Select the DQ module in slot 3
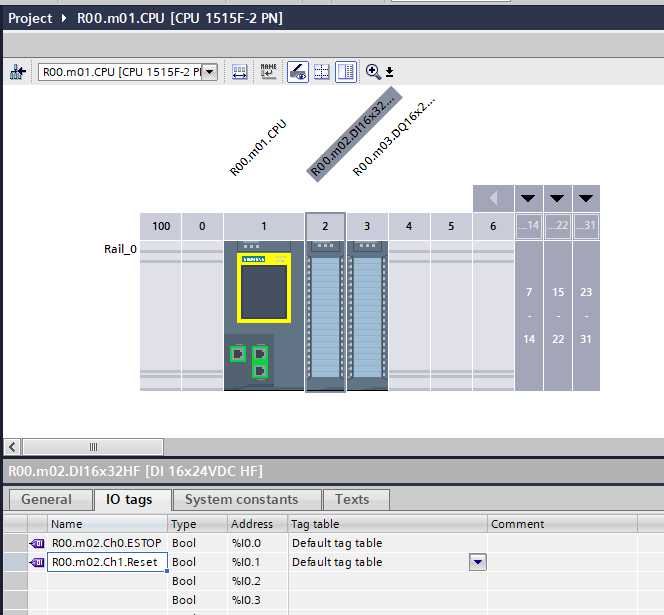The height and width of the screenshot is (615, 664). point(367,316)
